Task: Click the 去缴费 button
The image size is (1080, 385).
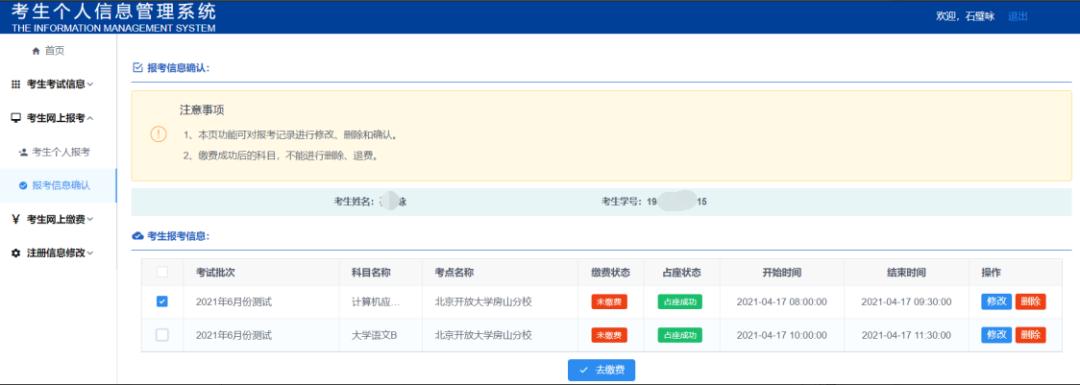Action: [x=601, y=370]
